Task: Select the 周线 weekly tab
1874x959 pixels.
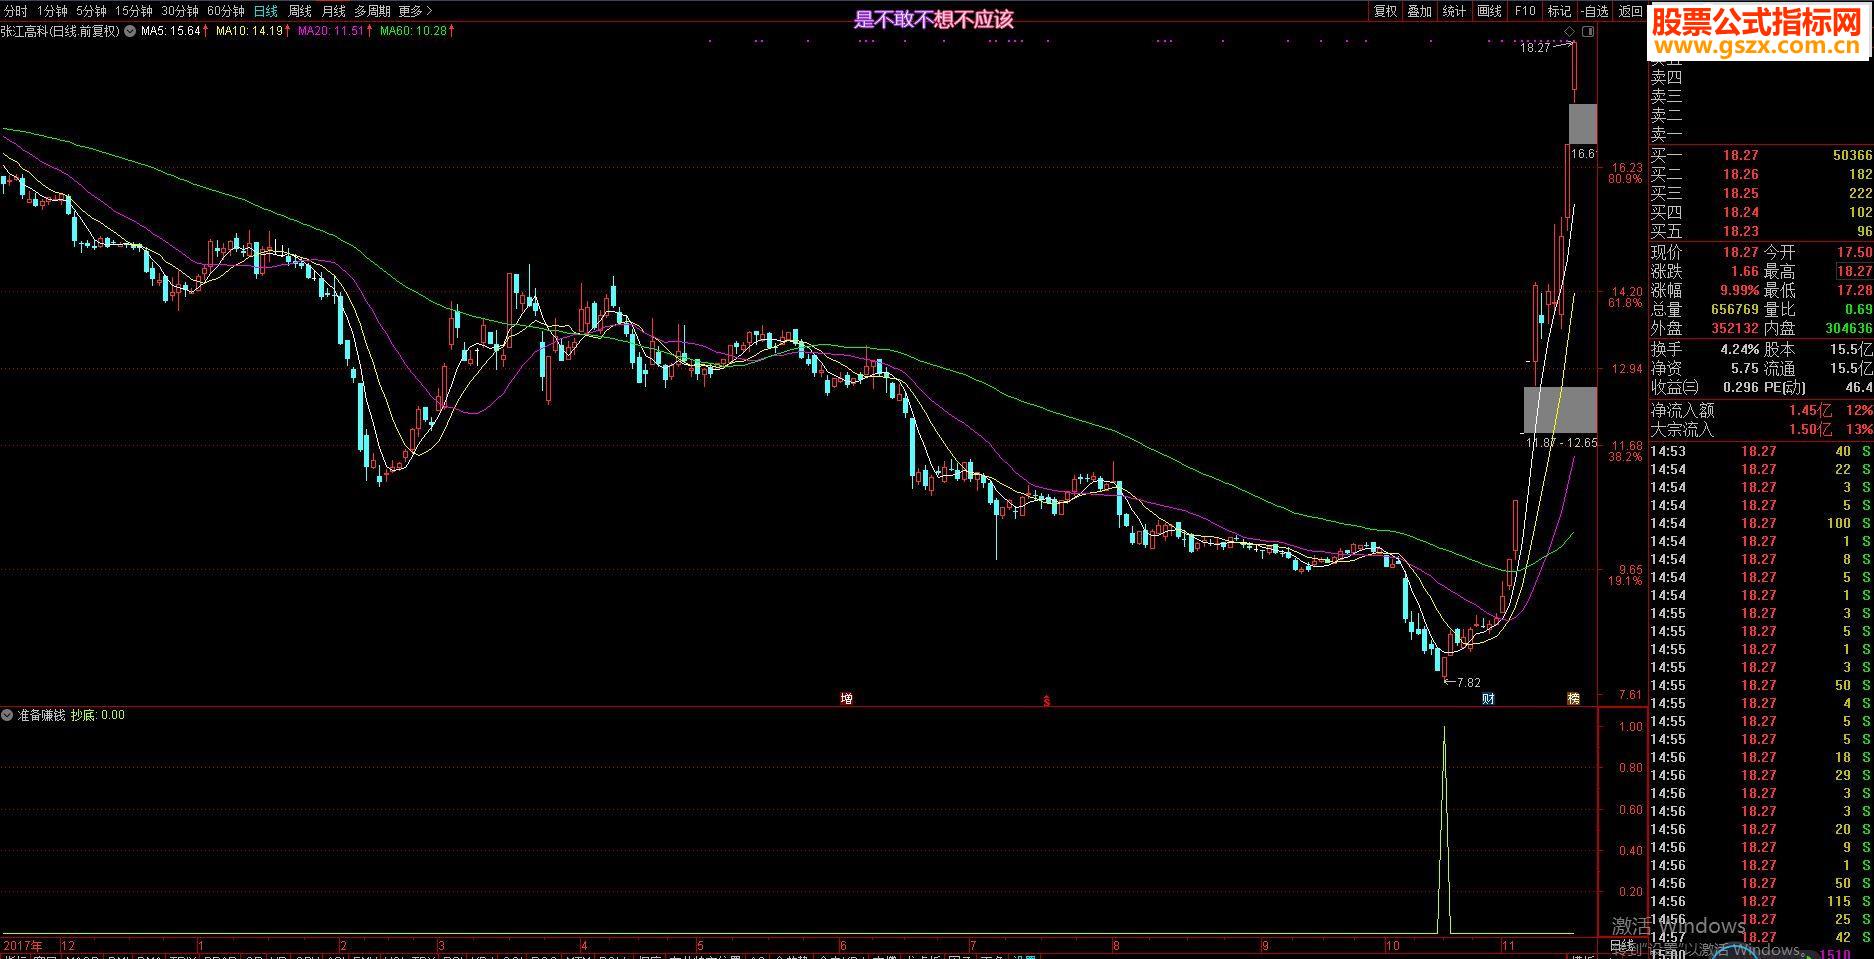Action: 300,11
